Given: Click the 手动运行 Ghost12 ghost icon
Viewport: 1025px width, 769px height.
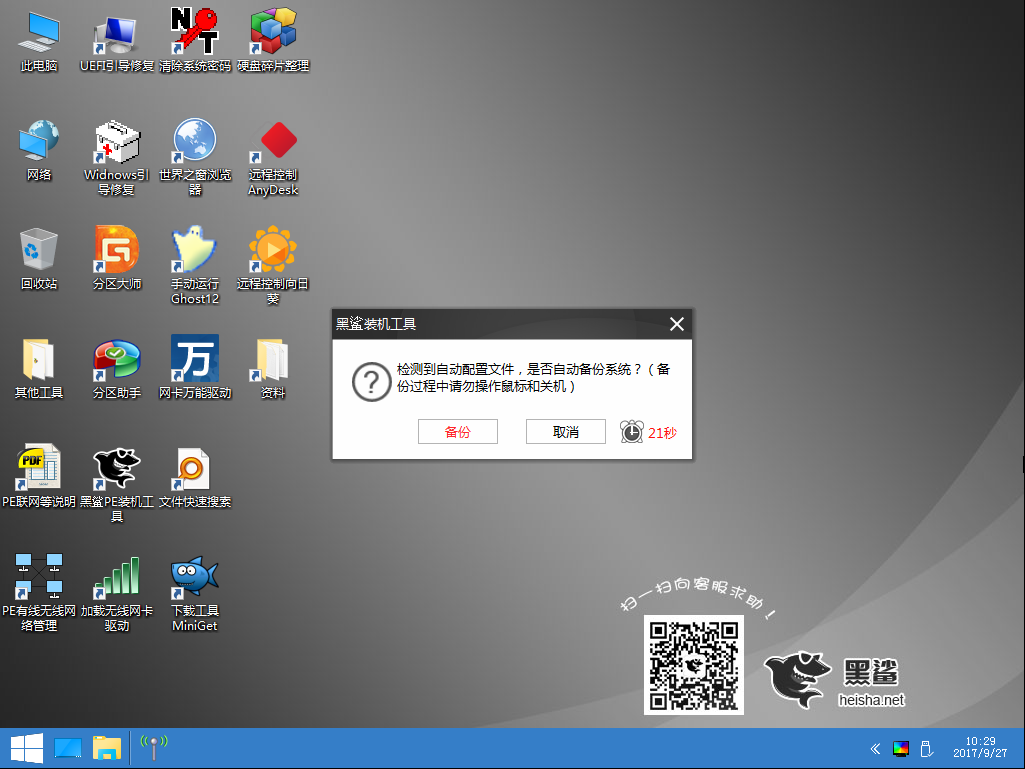Looking at the screenshot, I should pyautogui.click(x=195, y=250).
